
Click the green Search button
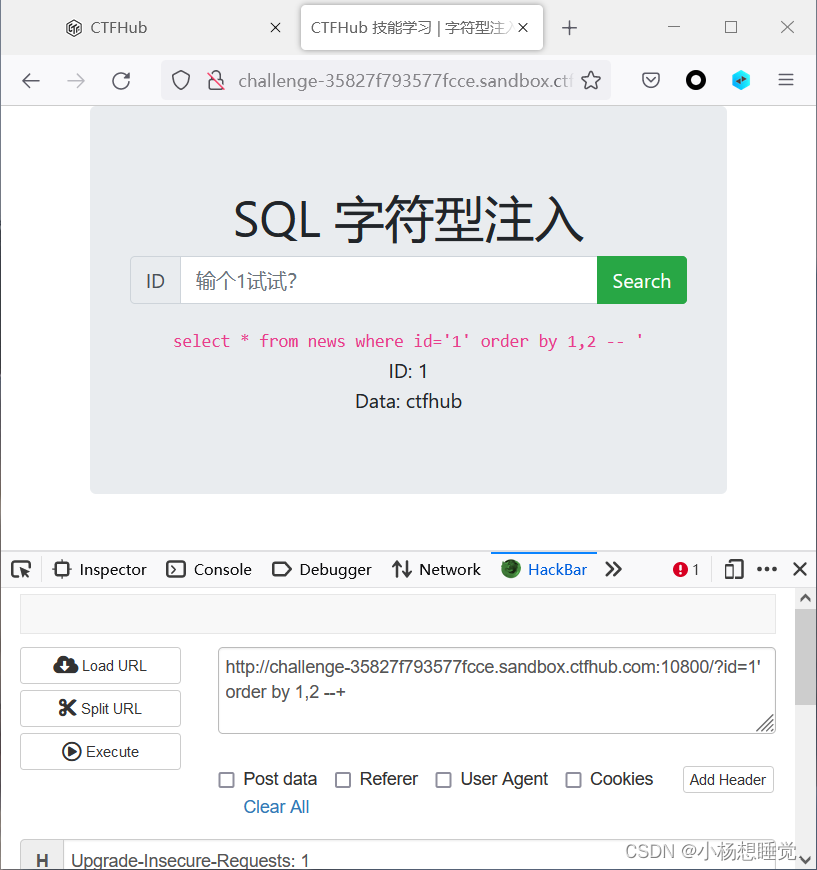pos(641,280)
